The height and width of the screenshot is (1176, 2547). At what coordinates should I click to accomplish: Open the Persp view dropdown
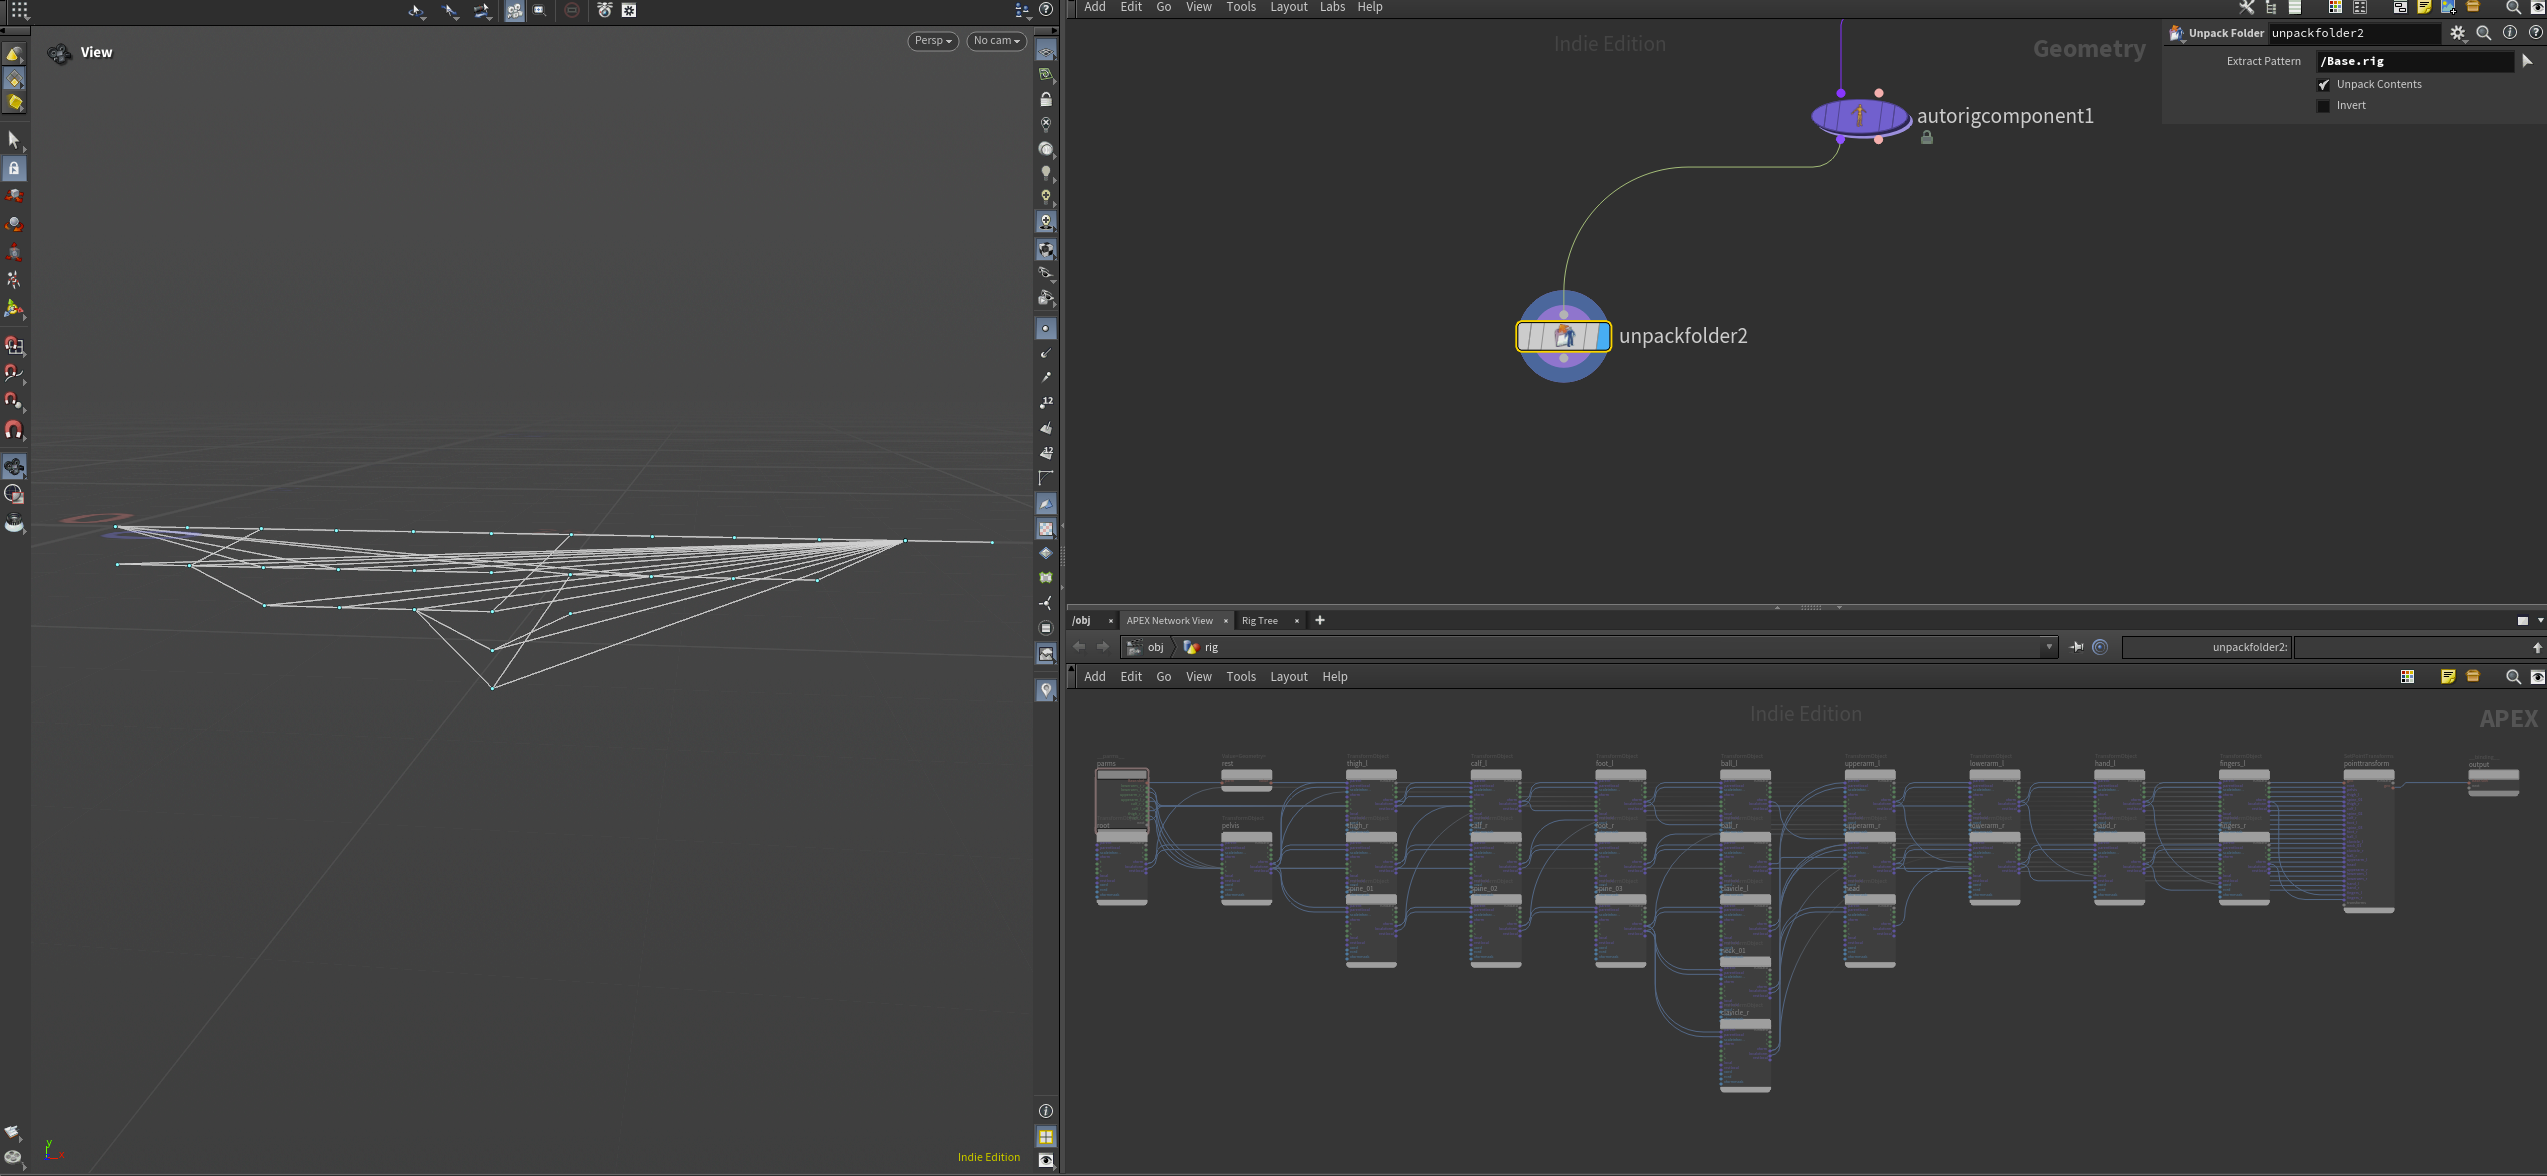pos(931,41)
